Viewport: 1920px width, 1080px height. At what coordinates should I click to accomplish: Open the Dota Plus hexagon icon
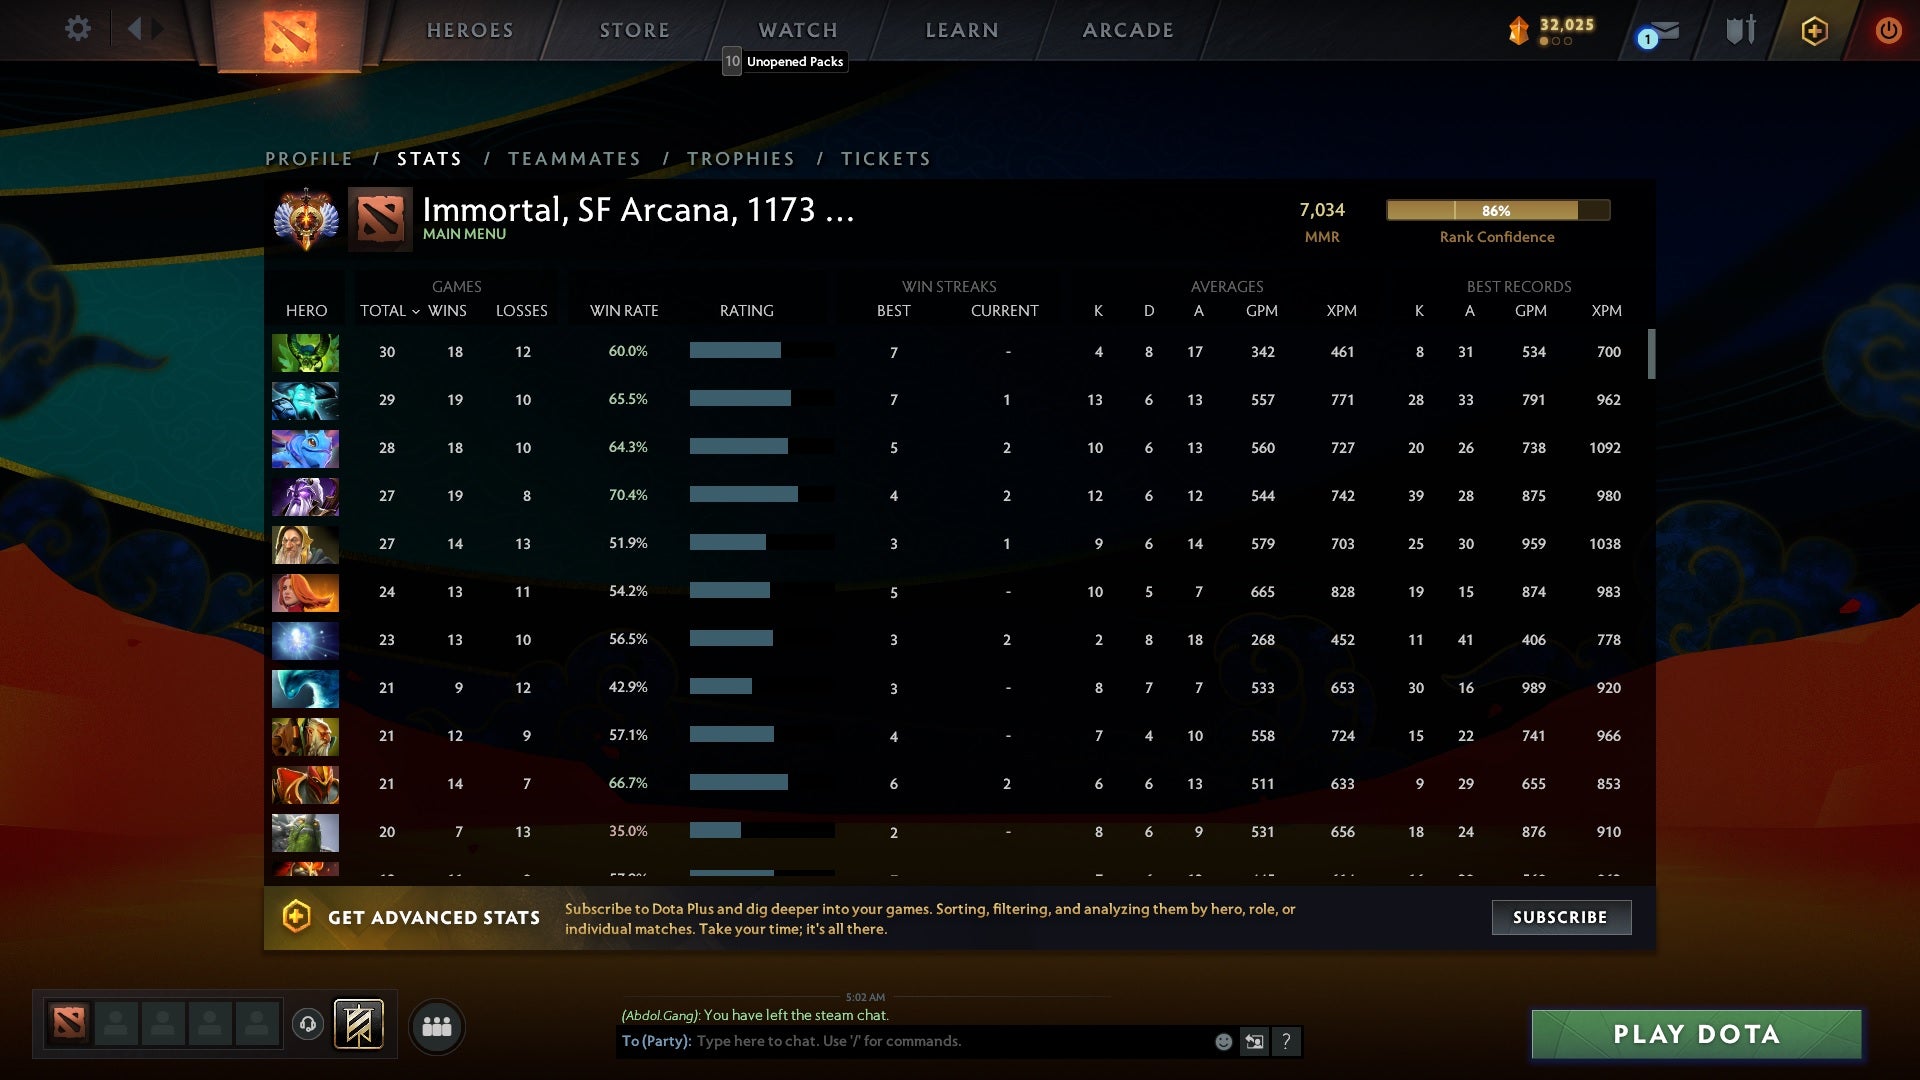[1814, 31]
